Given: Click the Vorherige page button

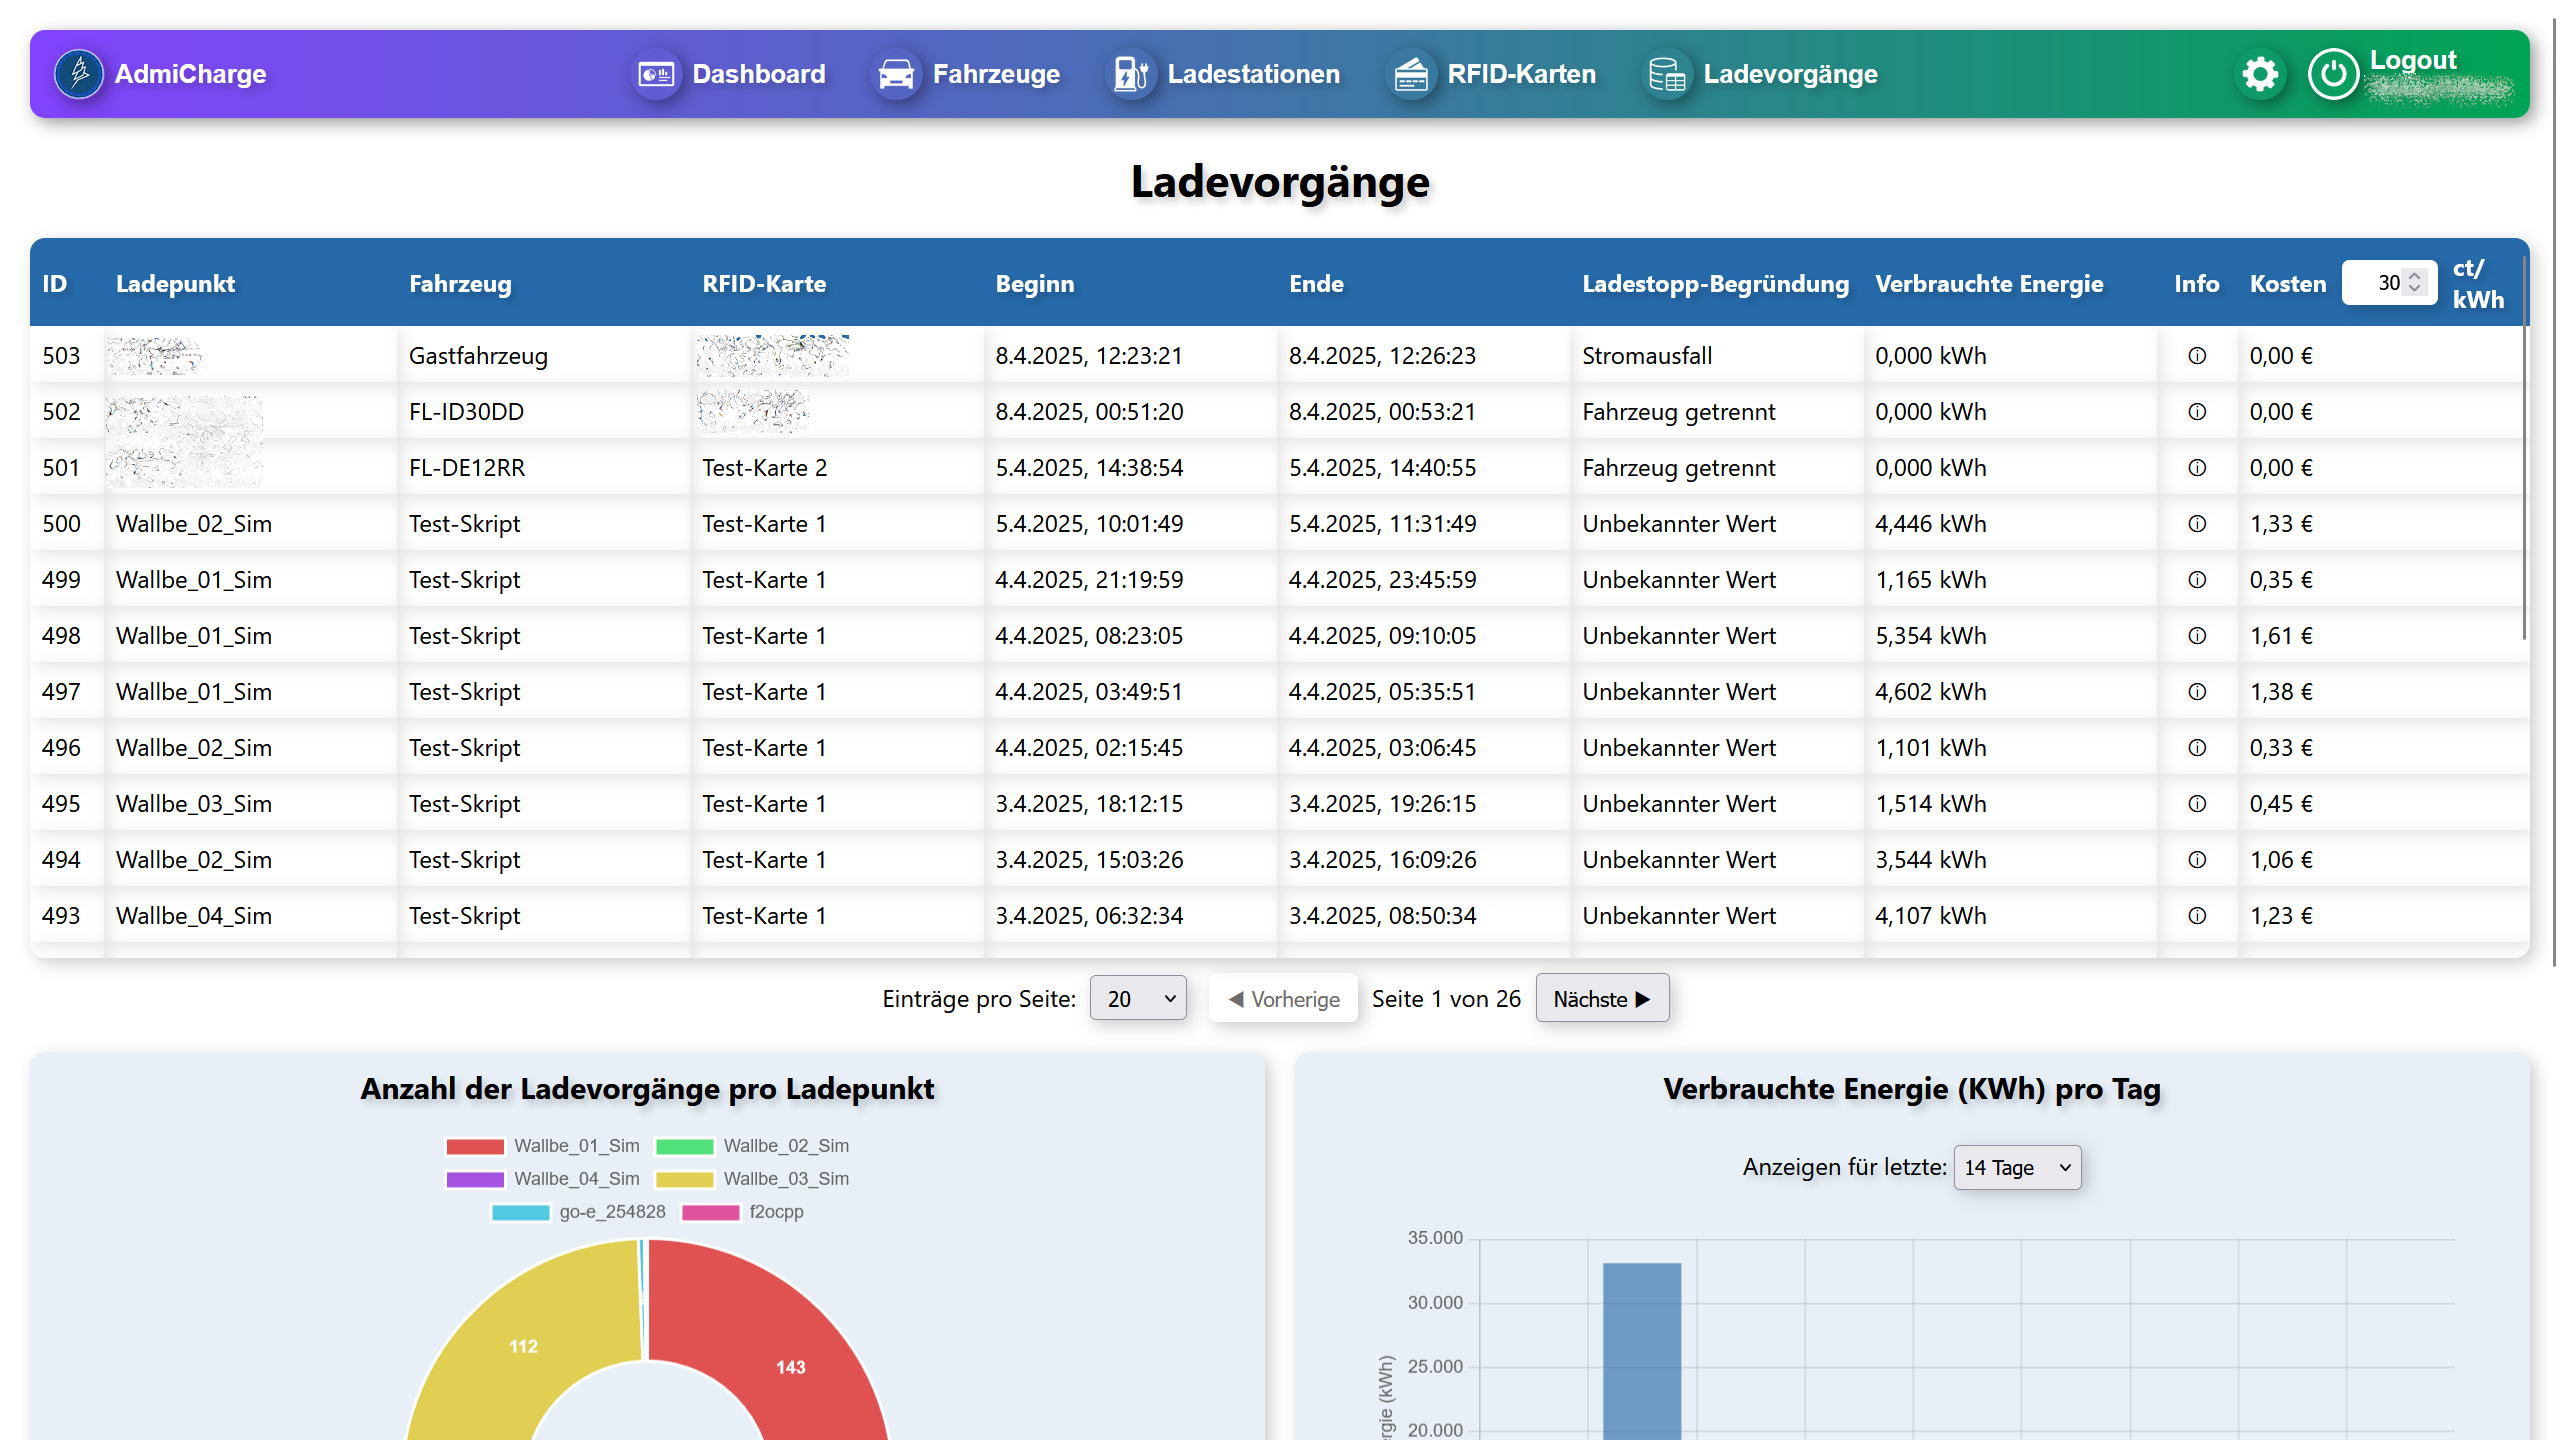Looking at the screenshot, I should [x=1284, y=999].
